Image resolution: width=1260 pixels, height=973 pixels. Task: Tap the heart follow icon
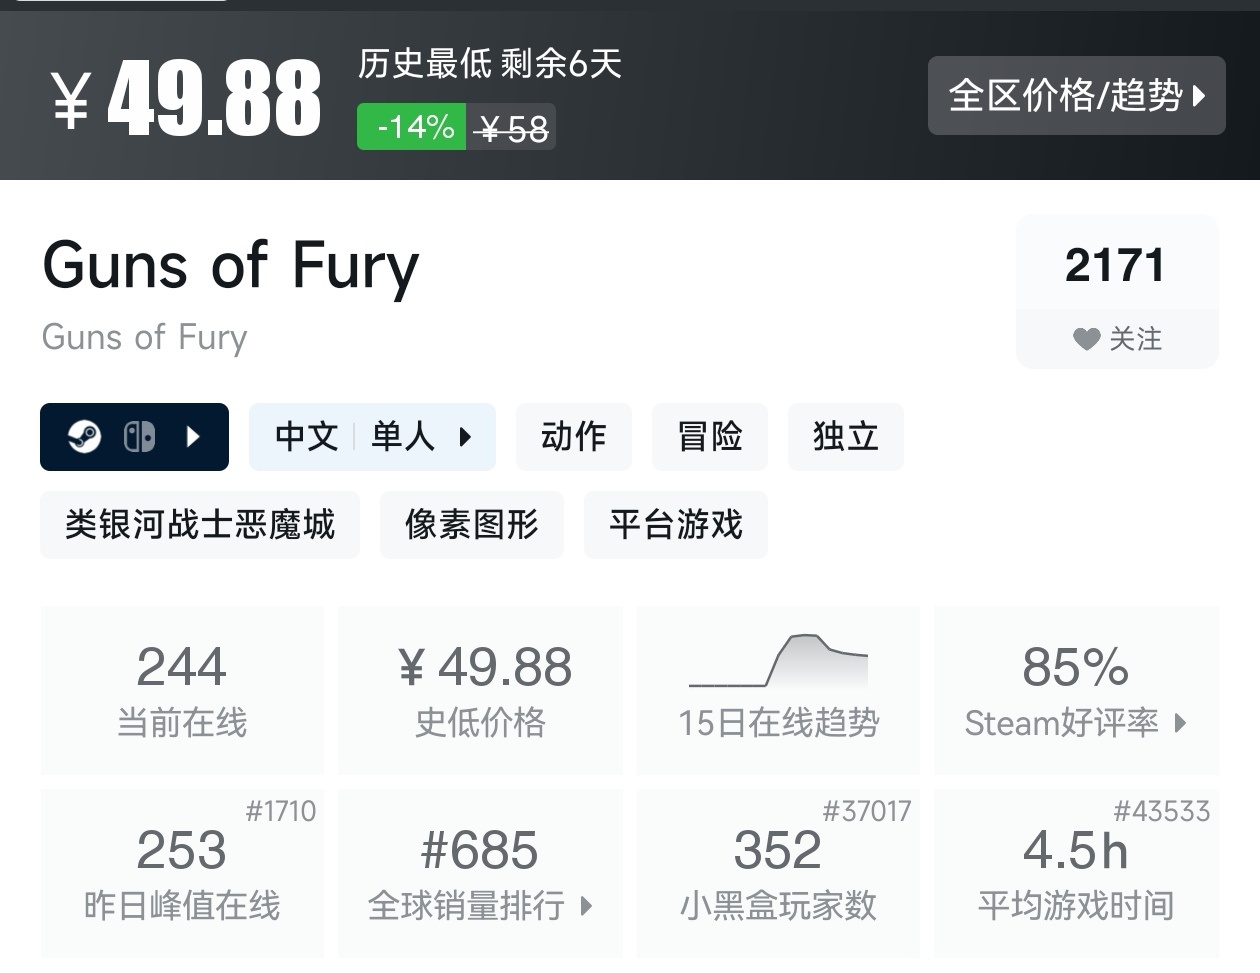click(1086, 339)
